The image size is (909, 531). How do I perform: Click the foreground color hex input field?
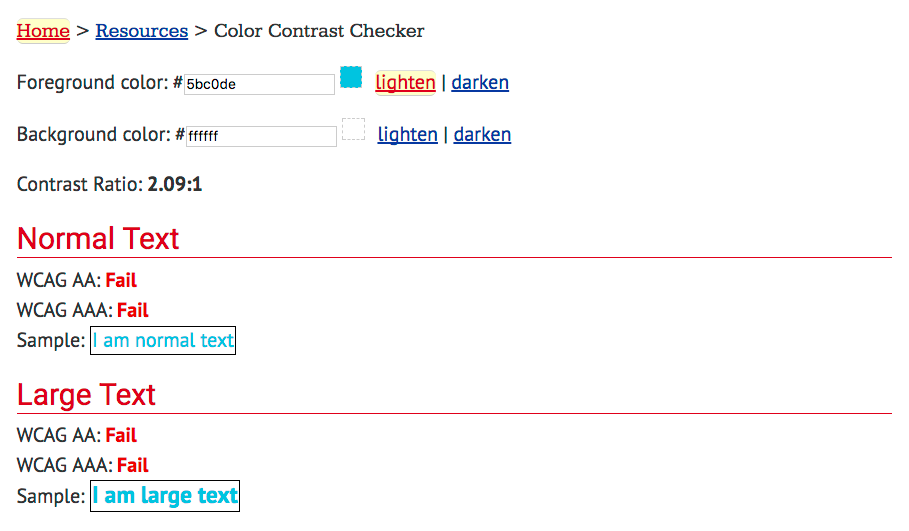pyautogui.click(x=260, y=84)
